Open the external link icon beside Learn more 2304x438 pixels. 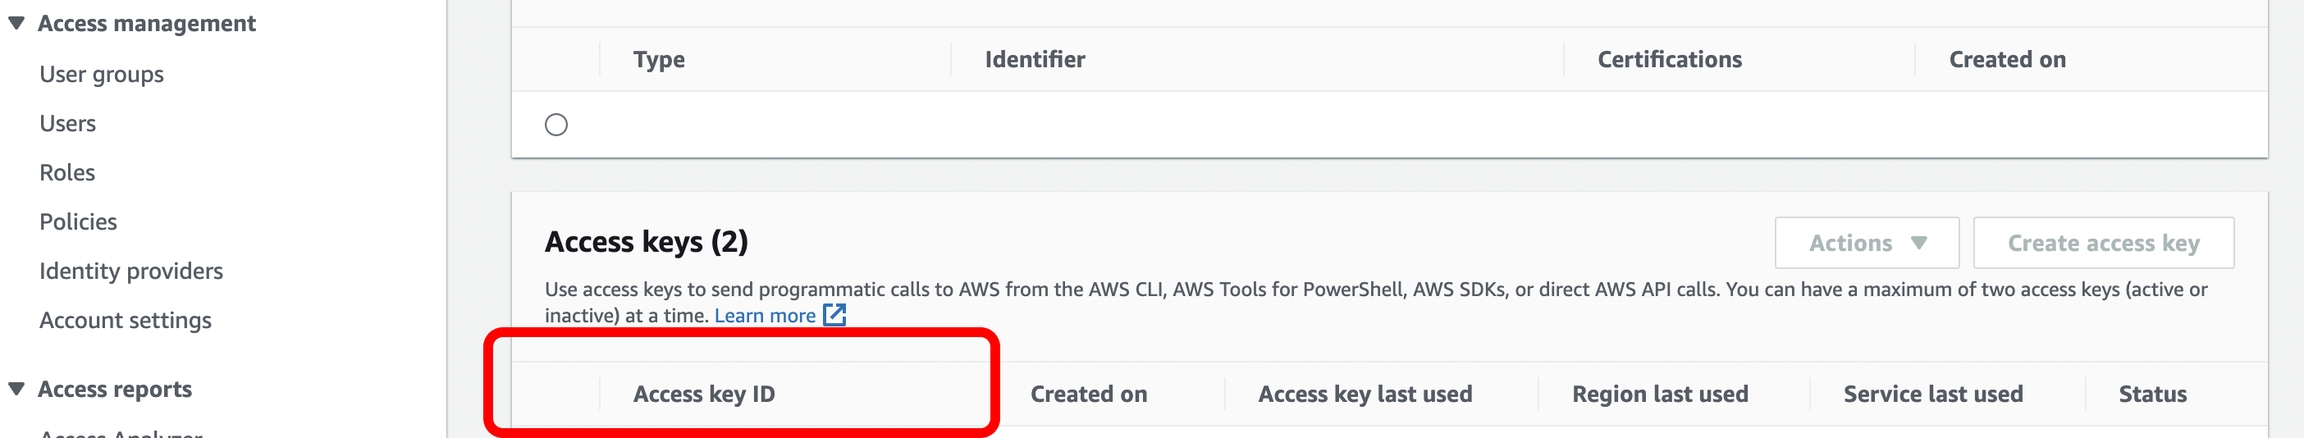pyautogui.click(x=834, y=315)
